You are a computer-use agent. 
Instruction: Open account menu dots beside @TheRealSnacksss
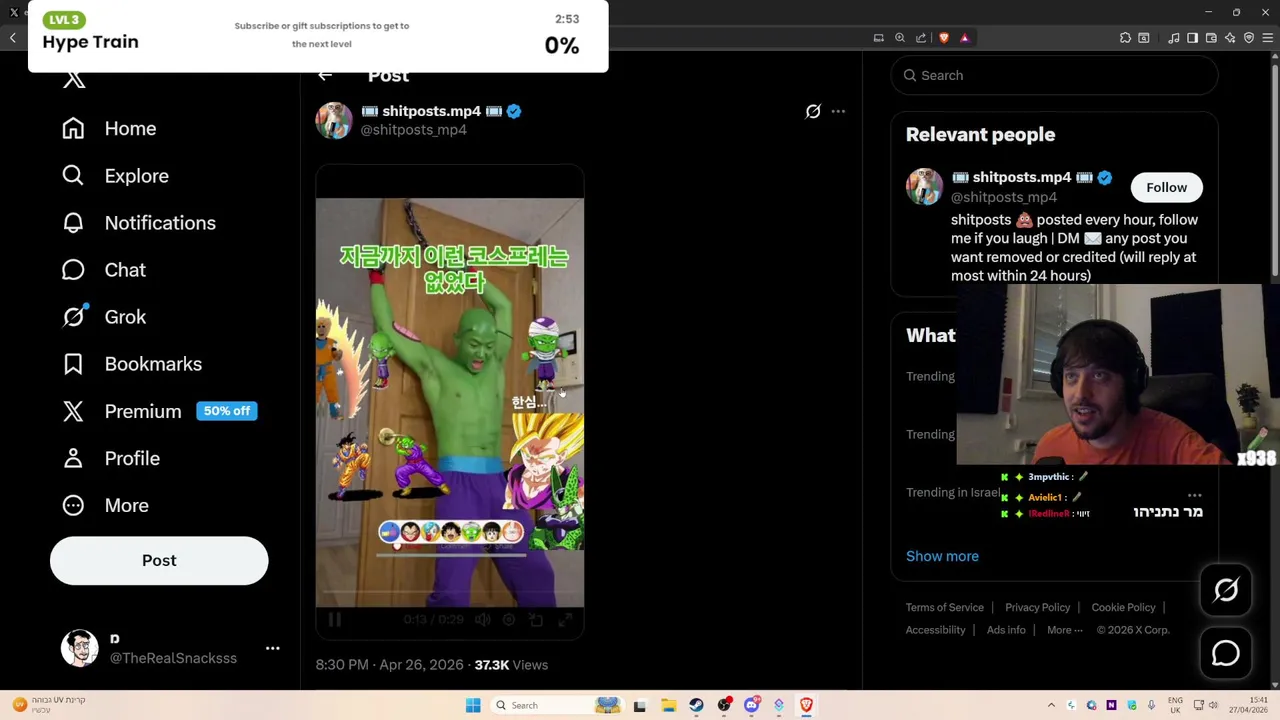click(272, 648)
